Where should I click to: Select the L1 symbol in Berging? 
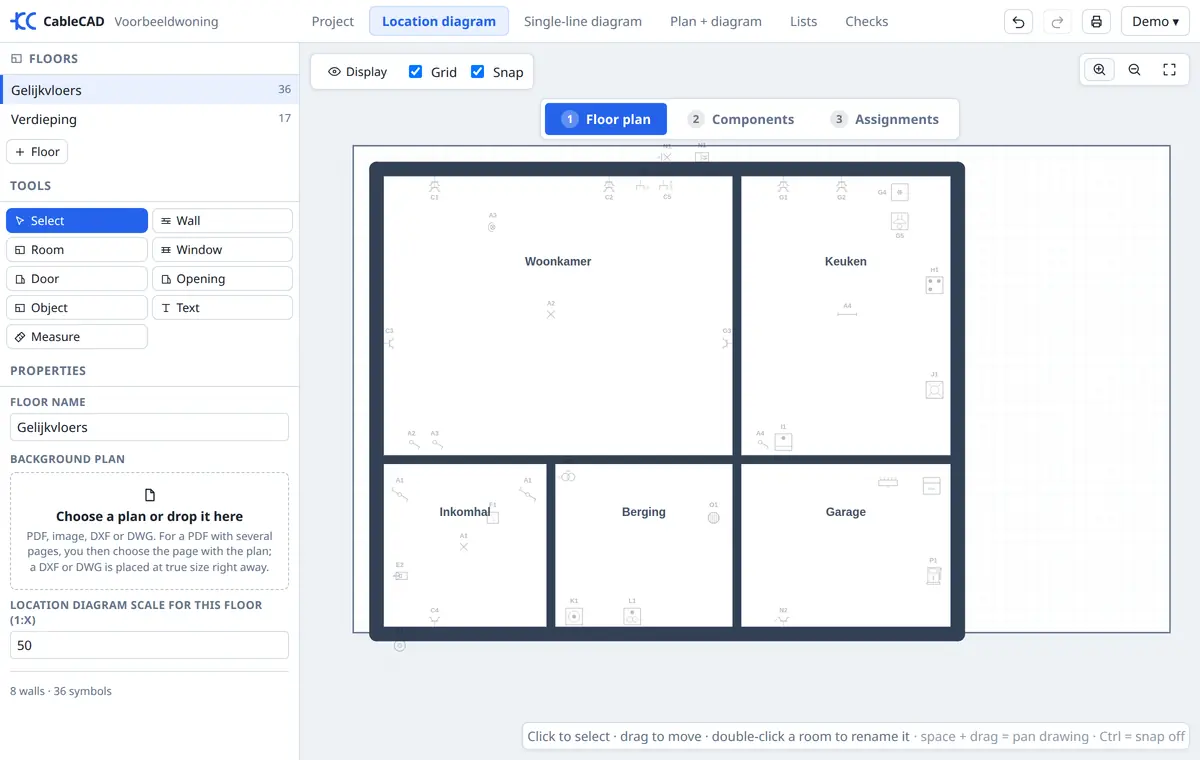tap(632, 616)
